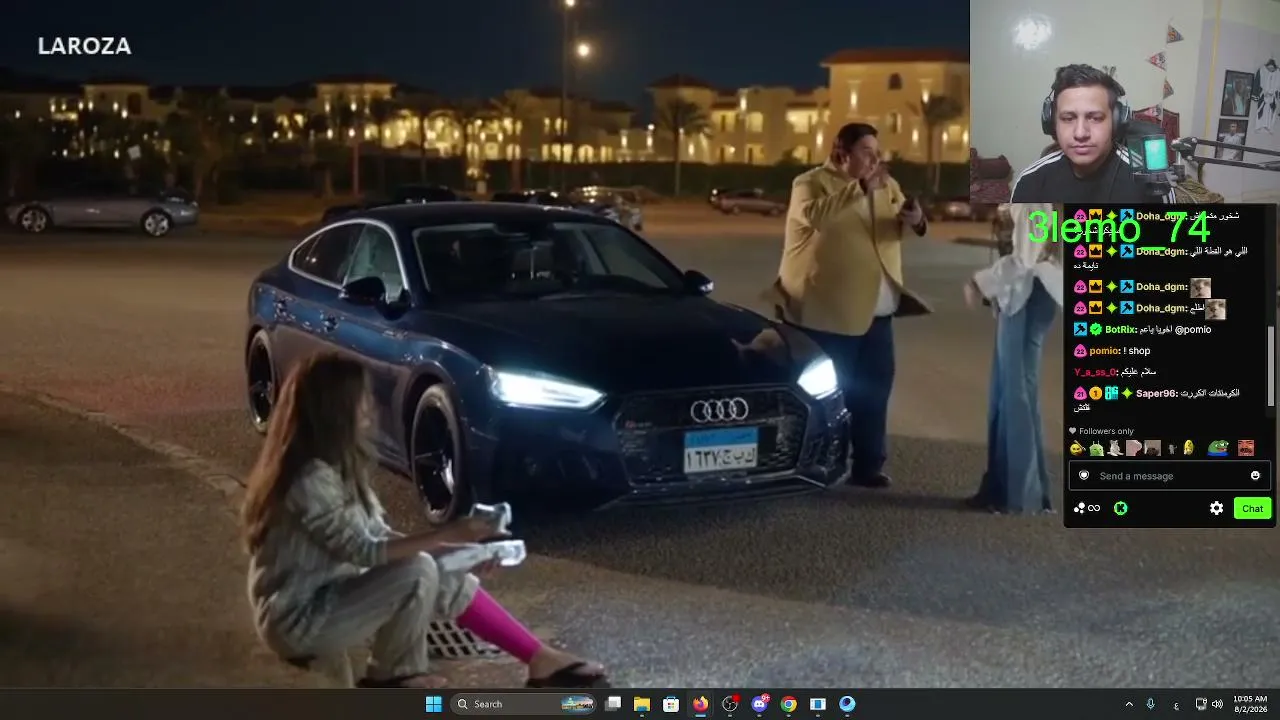Open Discord from the taskbar

[x=760, y=704]
